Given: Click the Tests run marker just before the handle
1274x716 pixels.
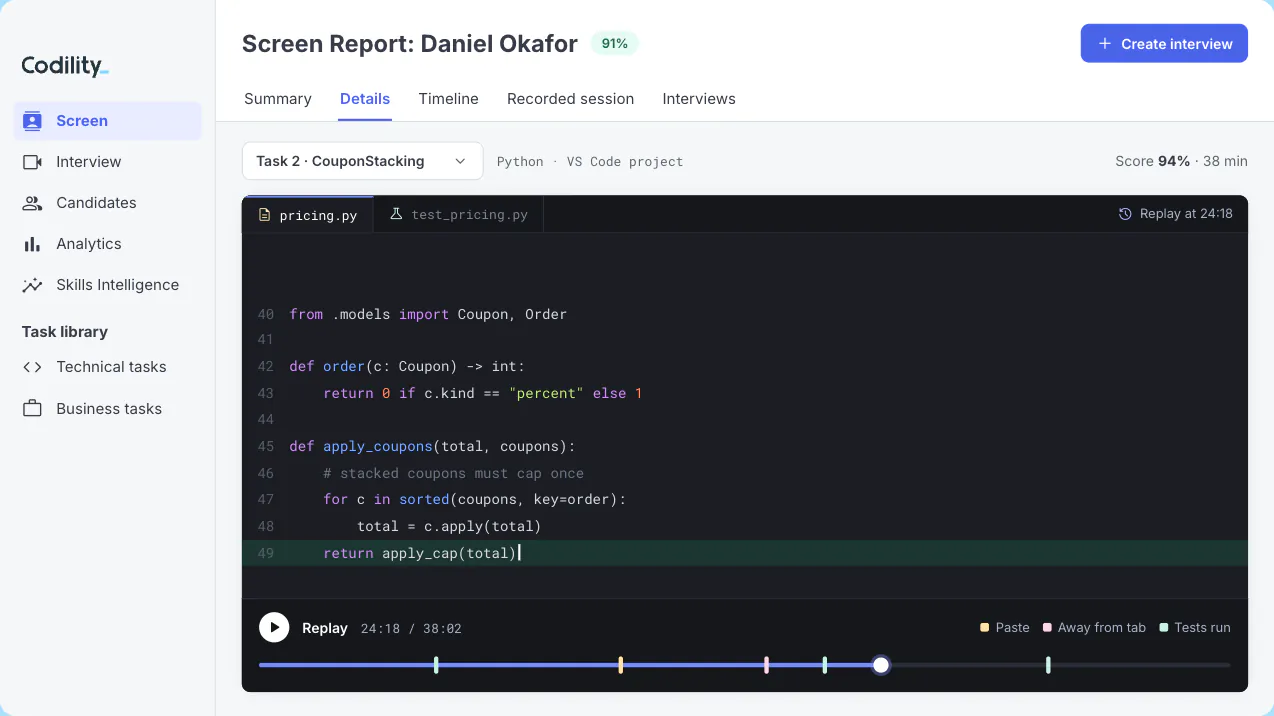Looking at the screenshot, I should pos(825,665).
